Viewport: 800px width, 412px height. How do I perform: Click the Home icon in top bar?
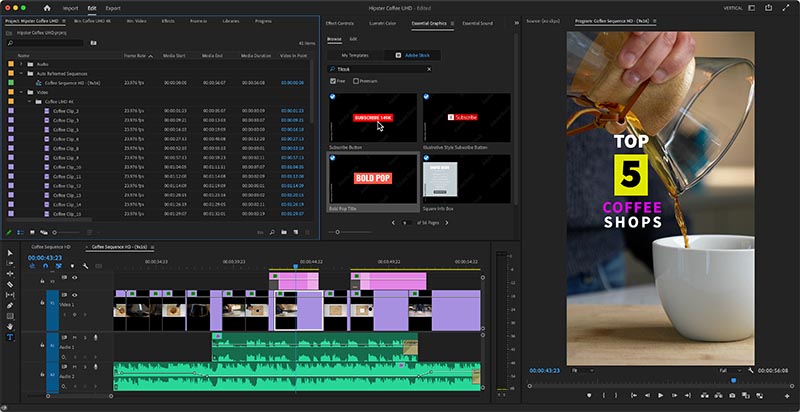(47, 8)
